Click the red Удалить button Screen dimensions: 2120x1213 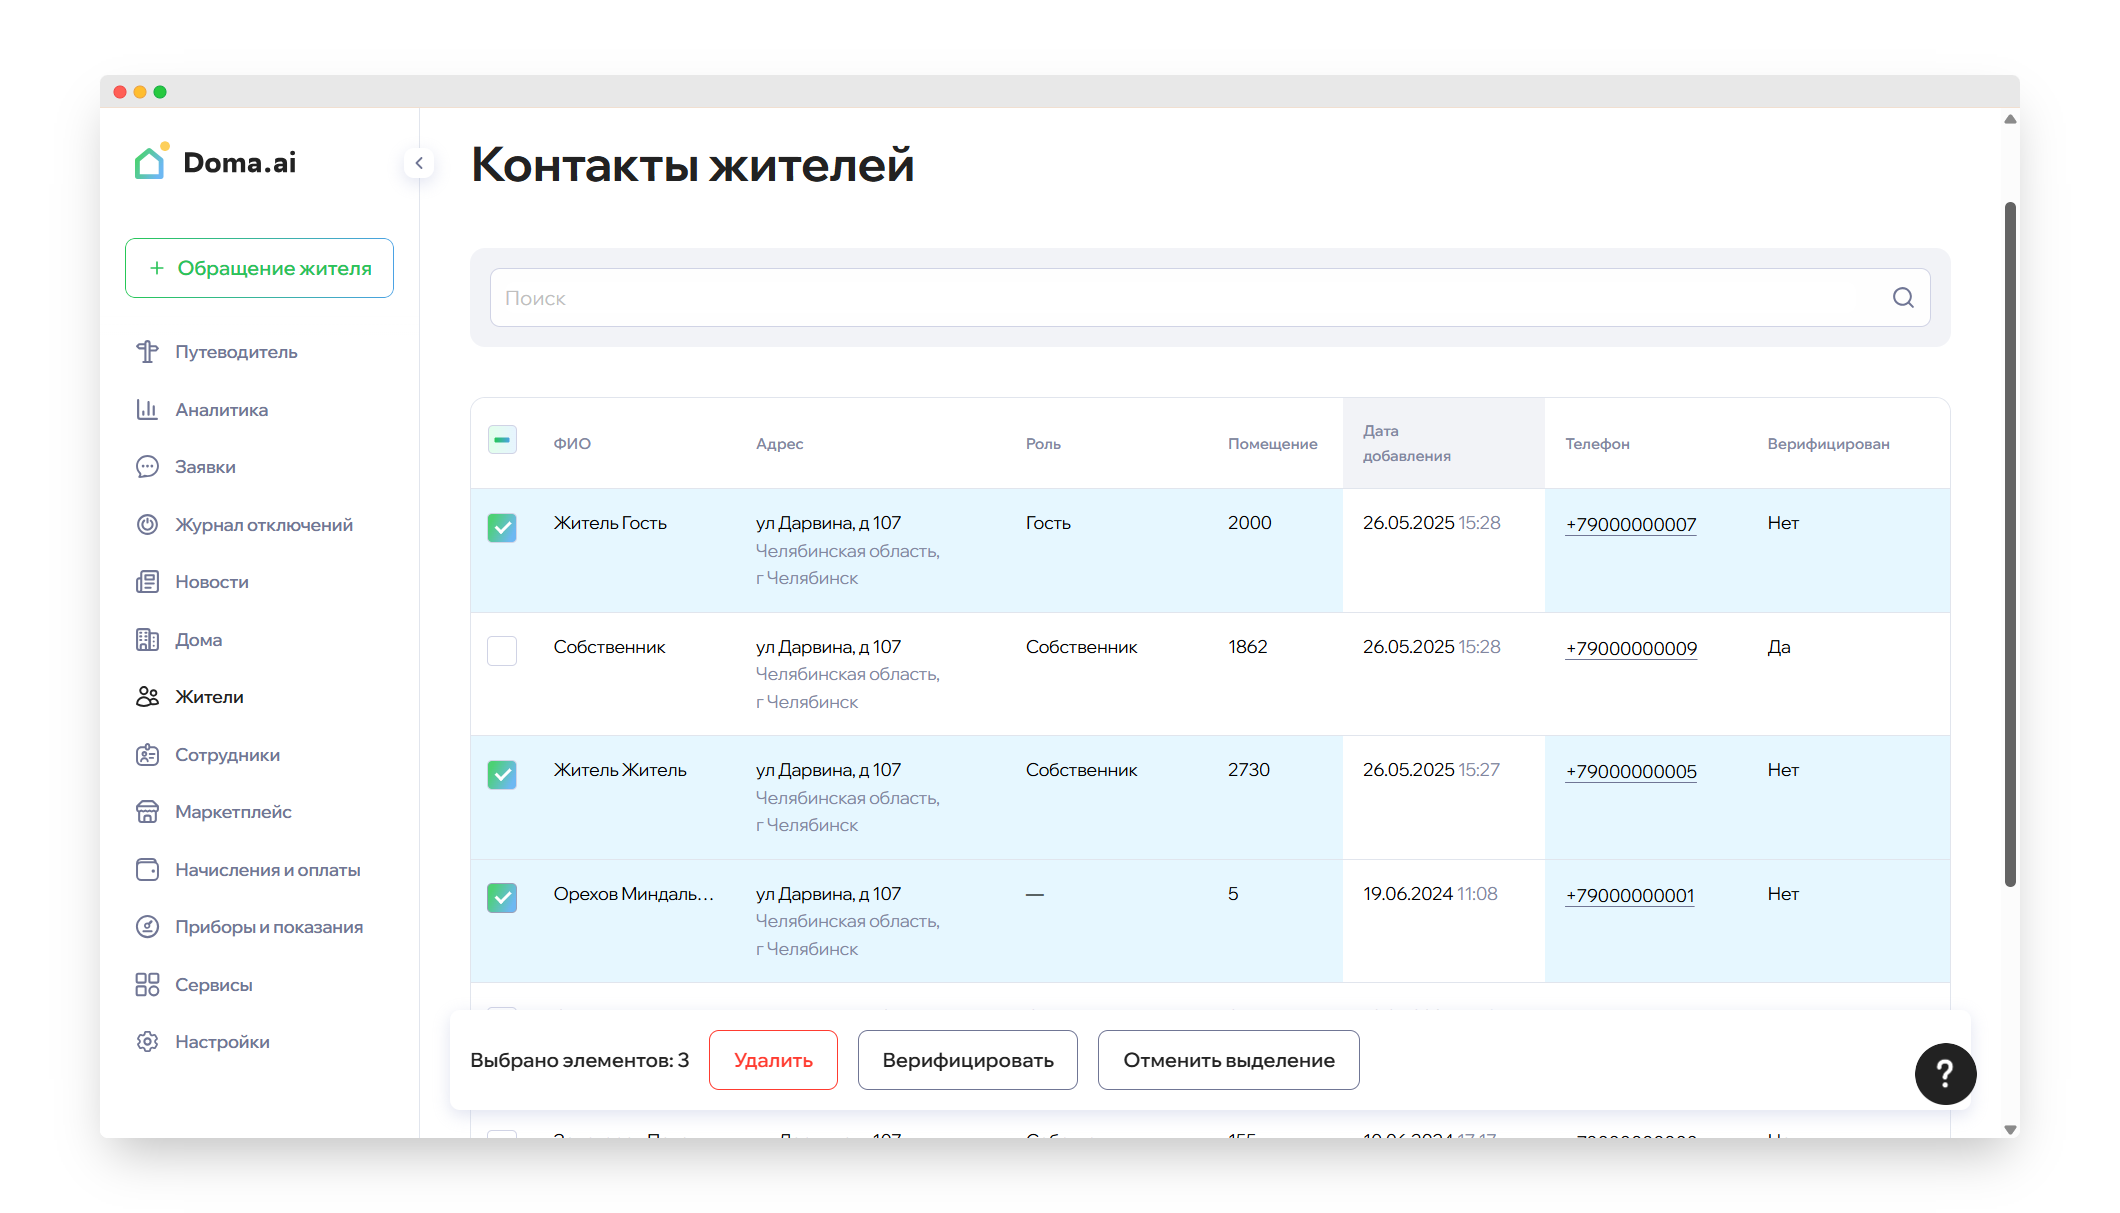pyautogui.click(x=773, y=1060)
